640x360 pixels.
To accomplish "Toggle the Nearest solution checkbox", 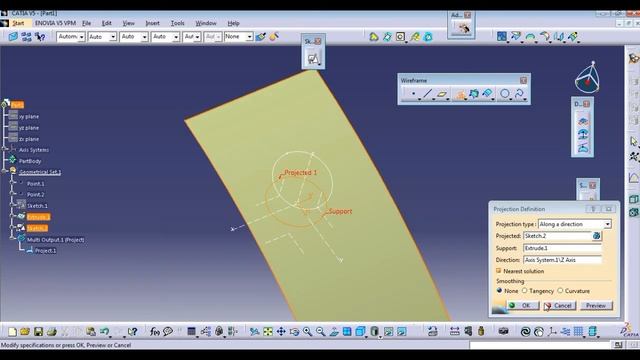I will click(x=498, y=271).
